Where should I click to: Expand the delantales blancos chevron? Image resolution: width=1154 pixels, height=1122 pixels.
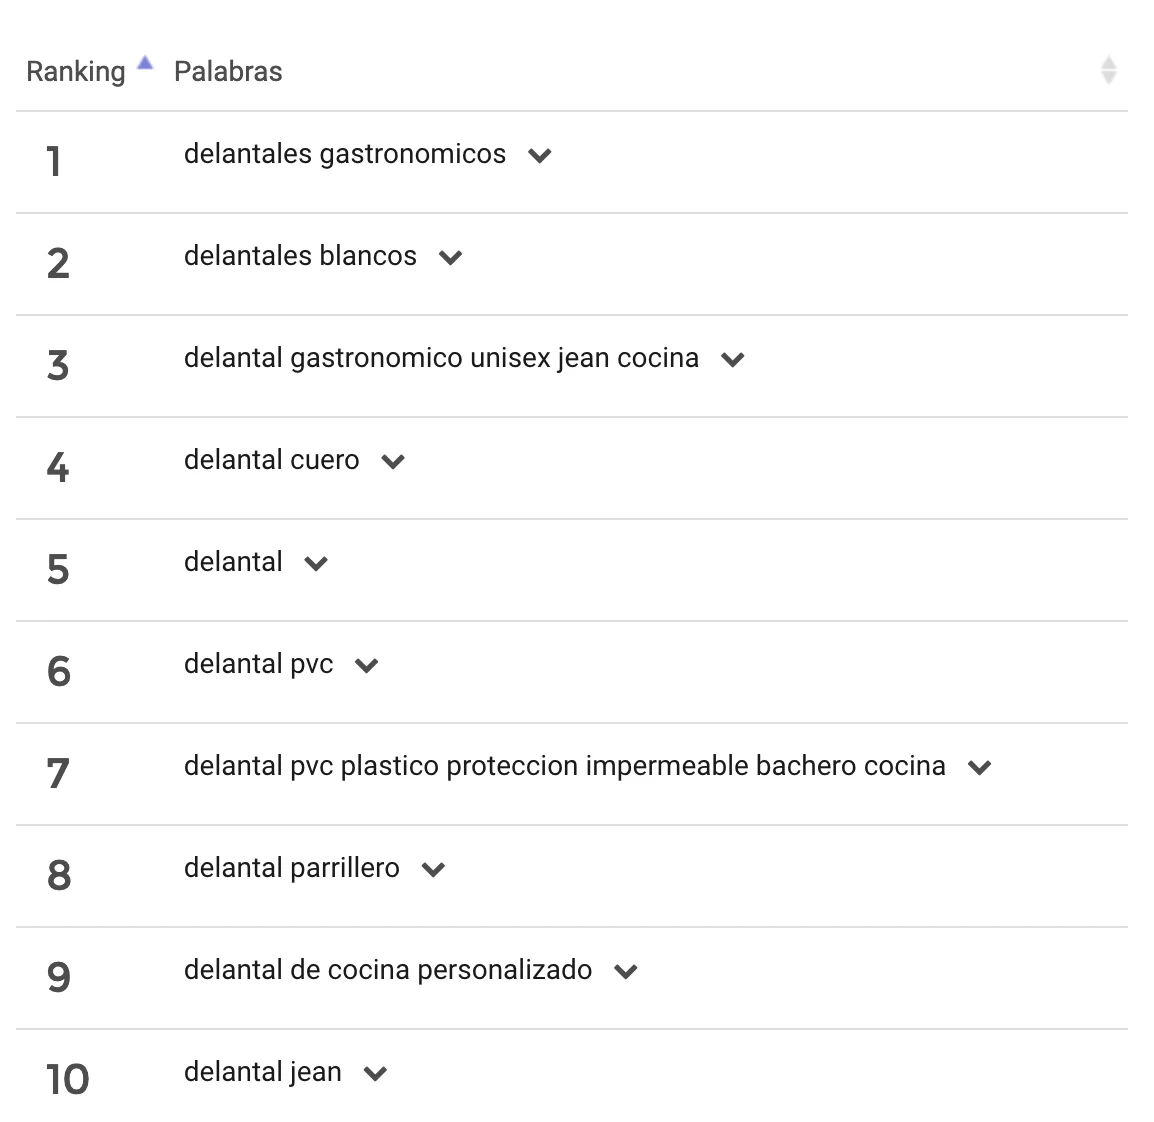[x=450, y=258]
